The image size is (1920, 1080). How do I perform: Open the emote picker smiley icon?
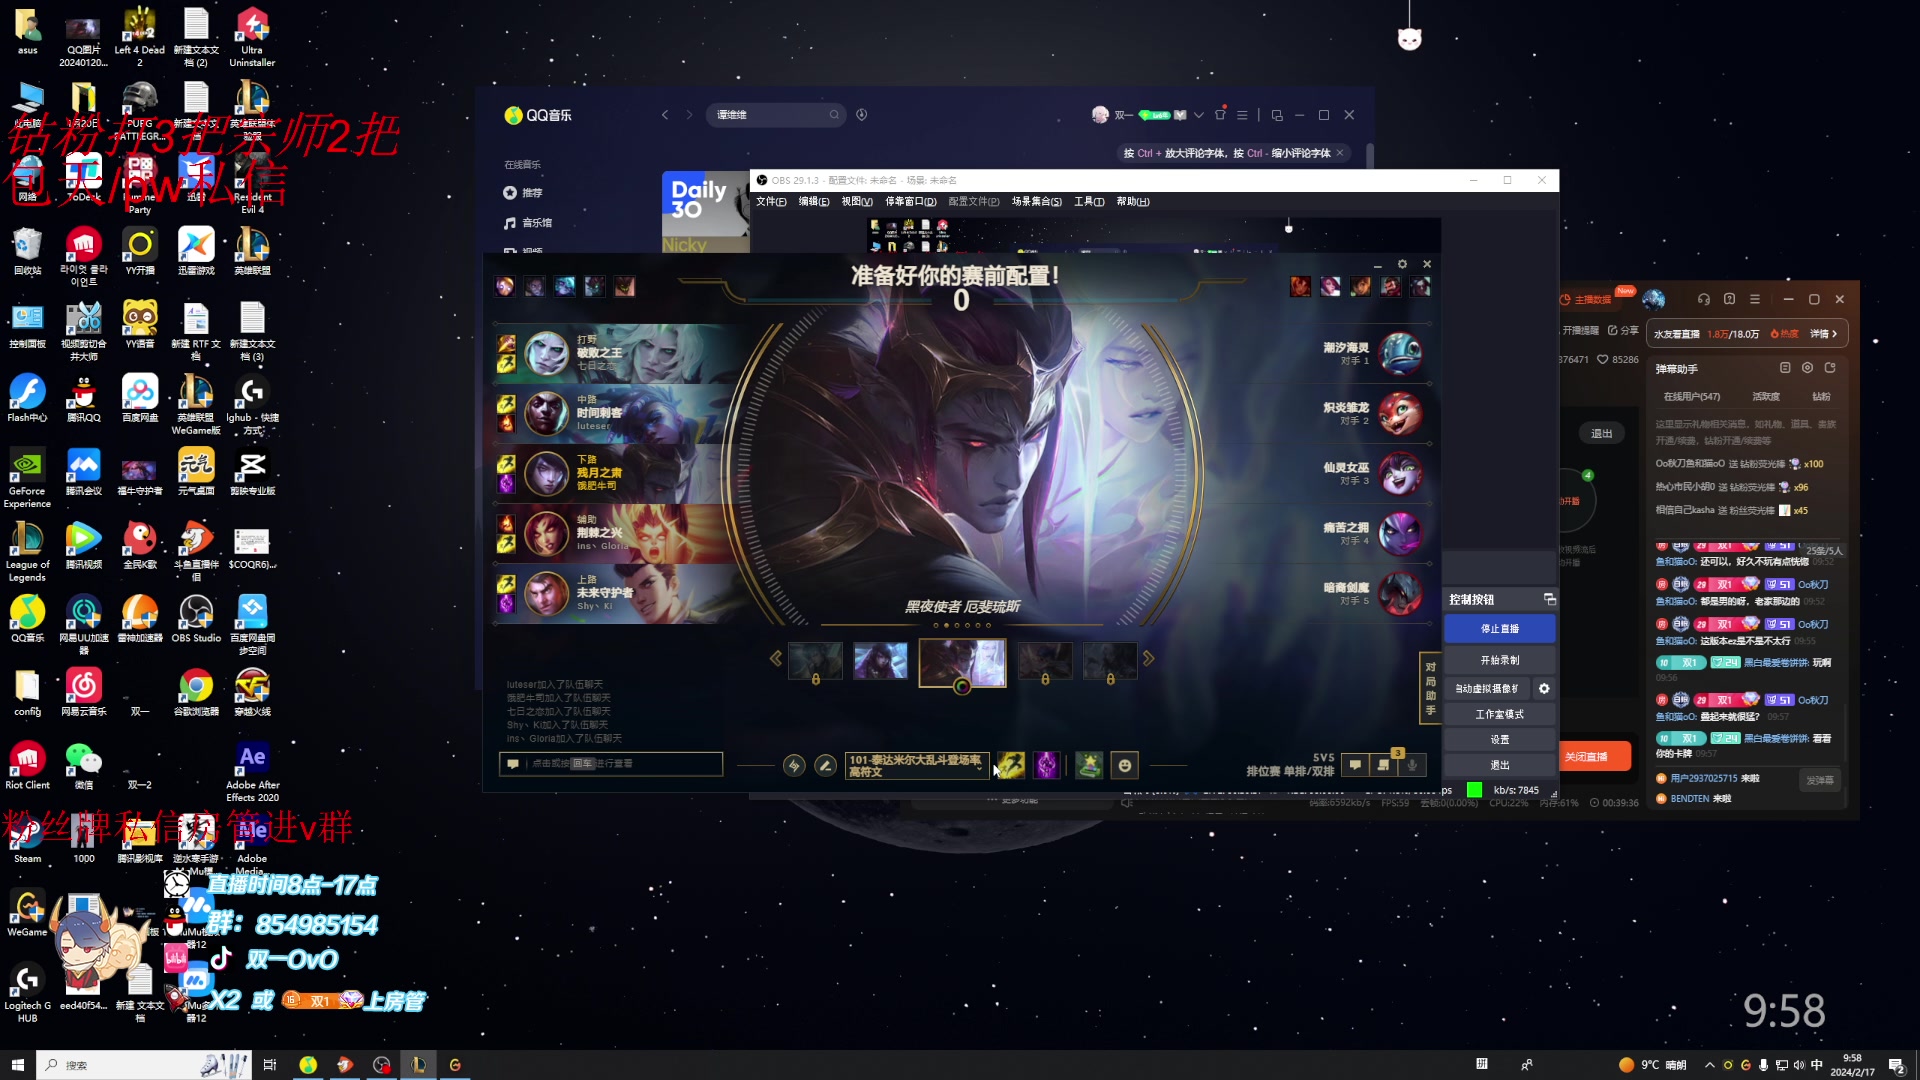point(1125,765)
